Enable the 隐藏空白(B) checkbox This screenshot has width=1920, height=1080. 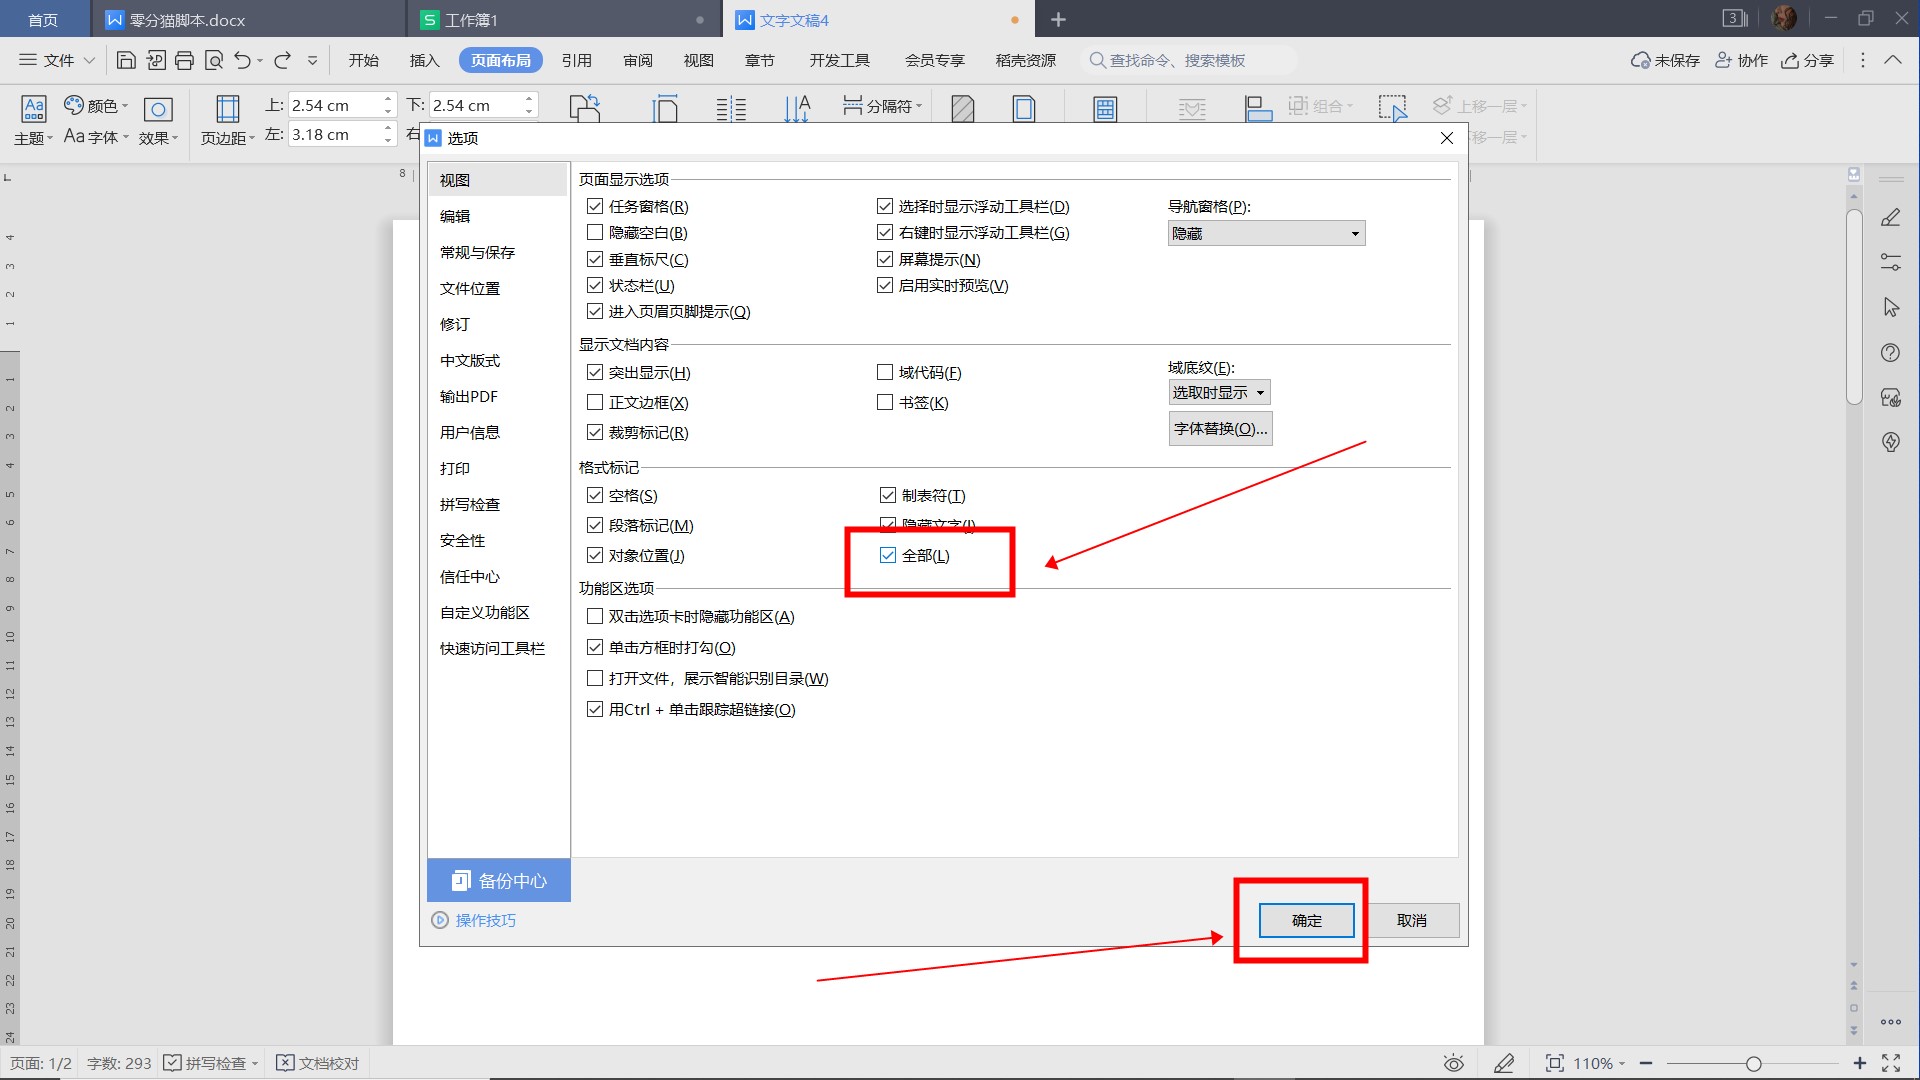[x=595, y=232]
